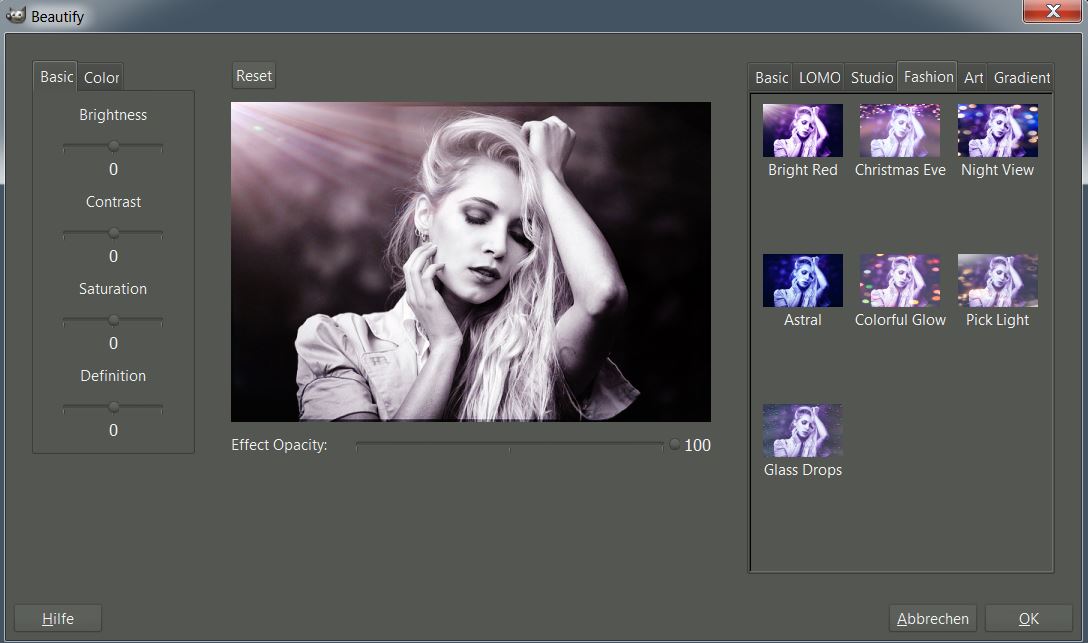Click the Brightness label
Image resolution: width=1088 pixels, height=643 pixels.
click(113, 115)
